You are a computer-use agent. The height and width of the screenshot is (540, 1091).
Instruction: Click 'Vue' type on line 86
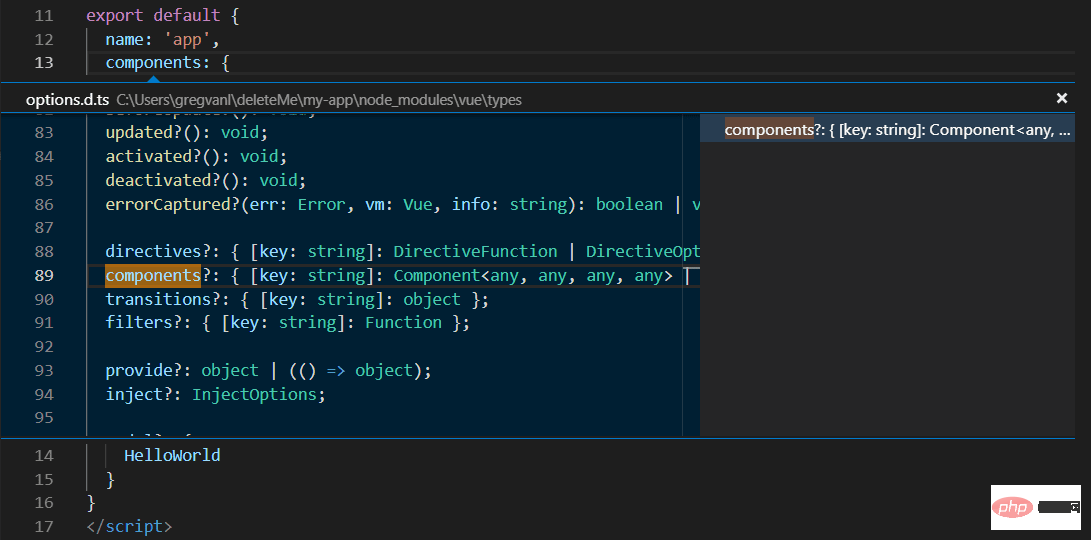tap(417, 205)
